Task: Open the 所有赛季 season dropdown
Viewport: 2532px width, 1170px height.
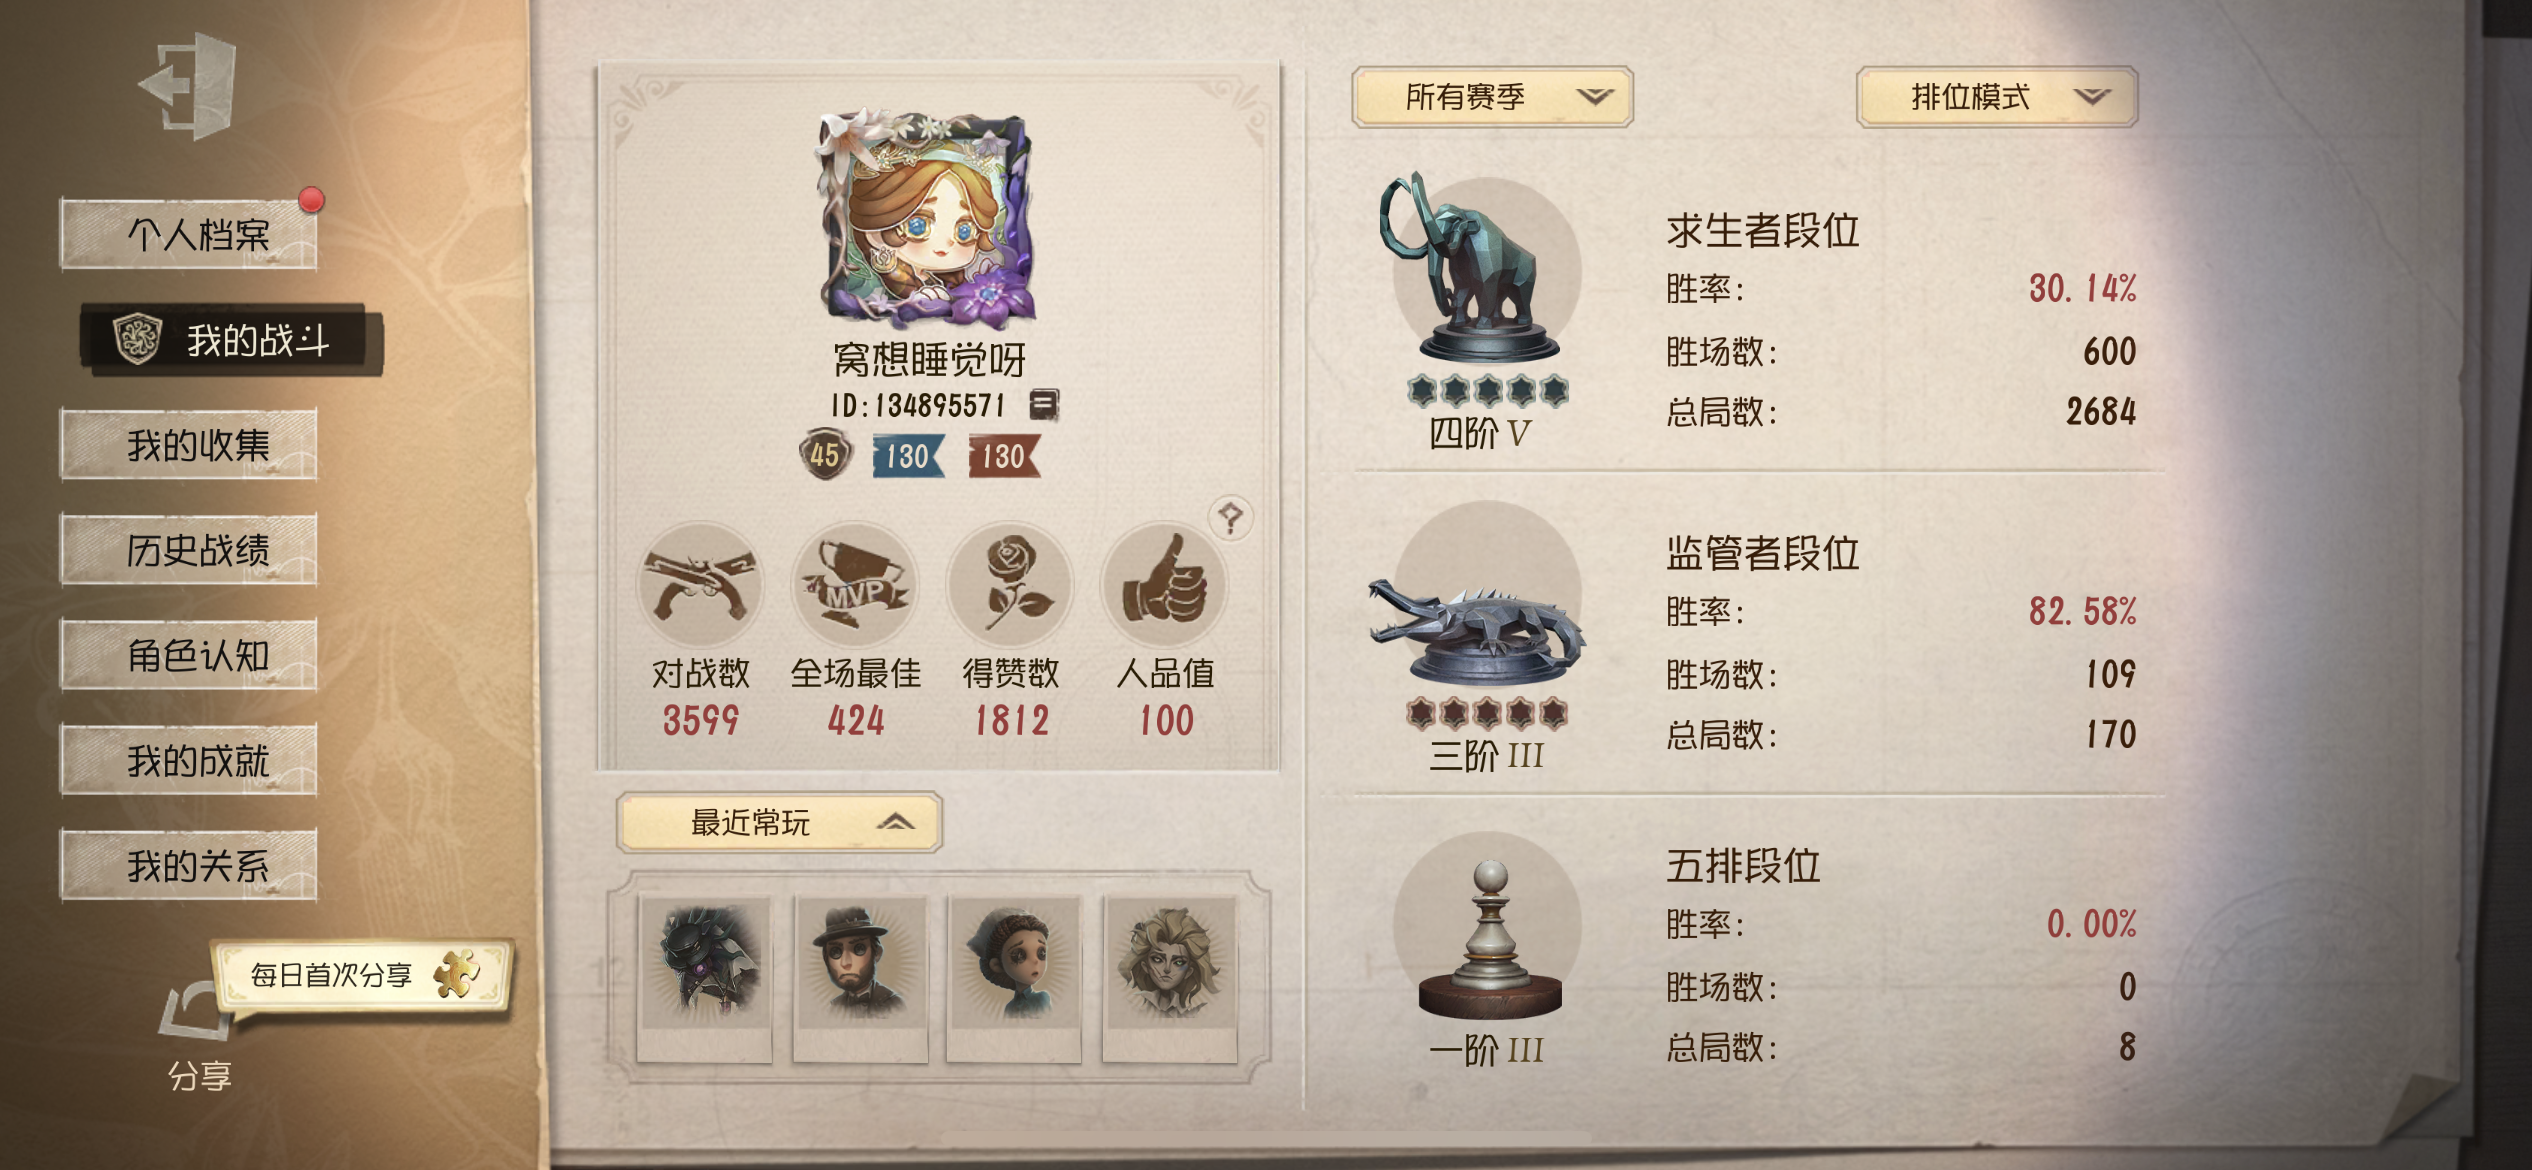Action: point(1492,97)
